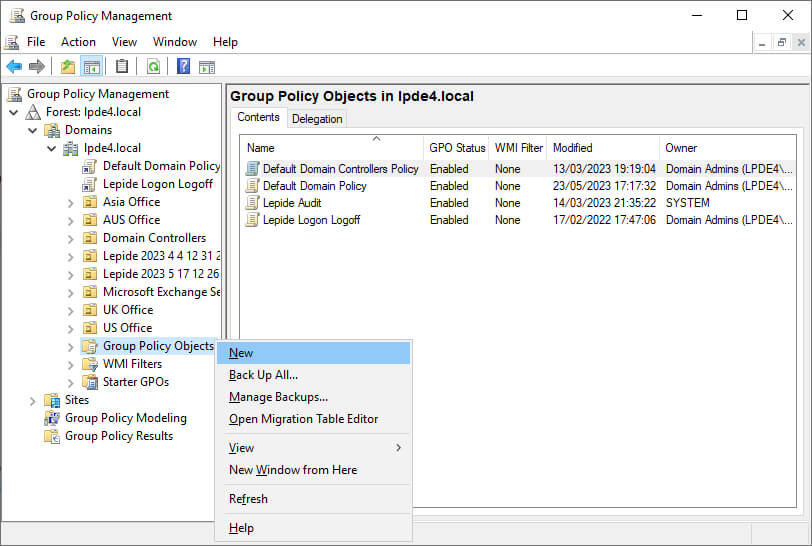The image size is (812, 546).
Task: Select Default Domain Policy row in list
Action: pos(314,186)
